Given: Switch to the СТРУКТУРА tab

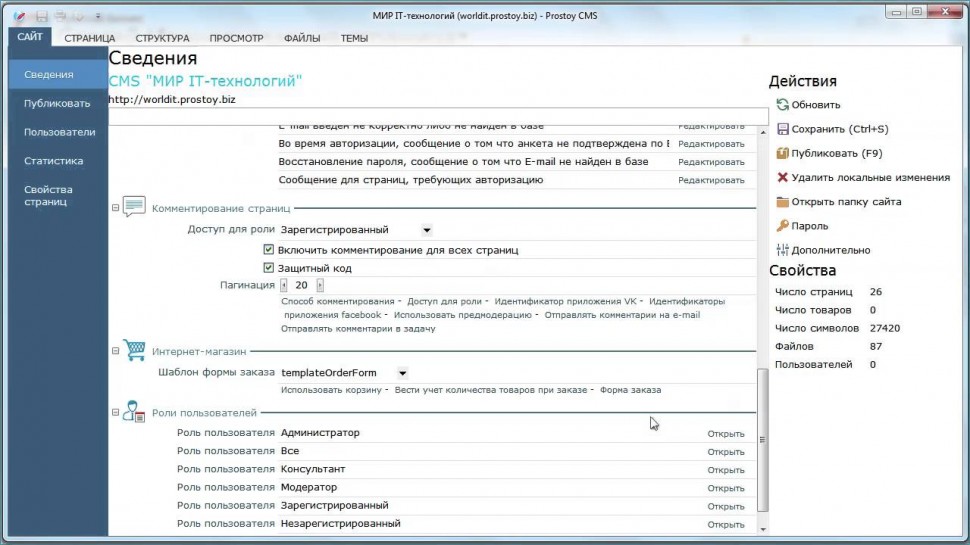Looking at the screenshot, I should [162, 38].
